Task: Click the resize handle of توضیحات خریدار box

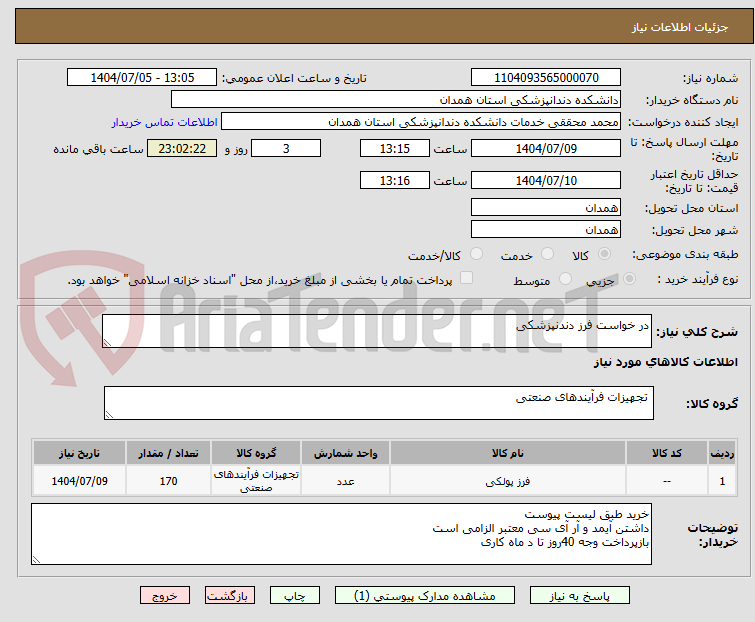Action: pyautogui.click(x=36, y=559)
